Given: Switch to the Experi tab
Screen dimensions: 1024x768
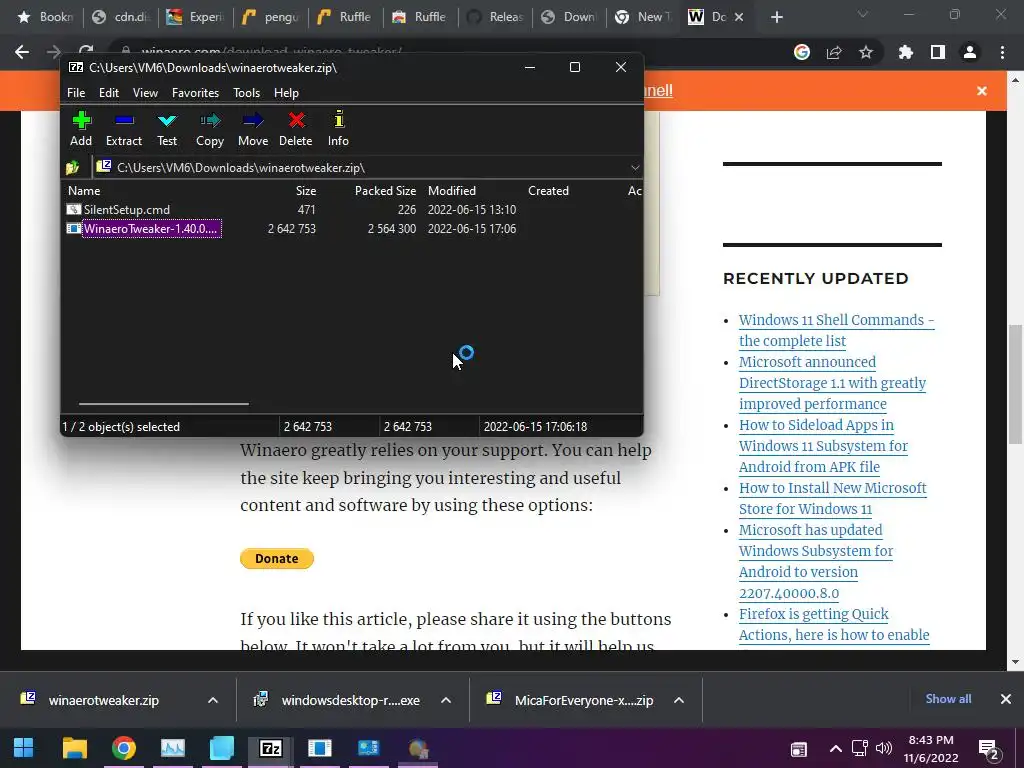Looking at the screenshot, I should click(196, 17).
